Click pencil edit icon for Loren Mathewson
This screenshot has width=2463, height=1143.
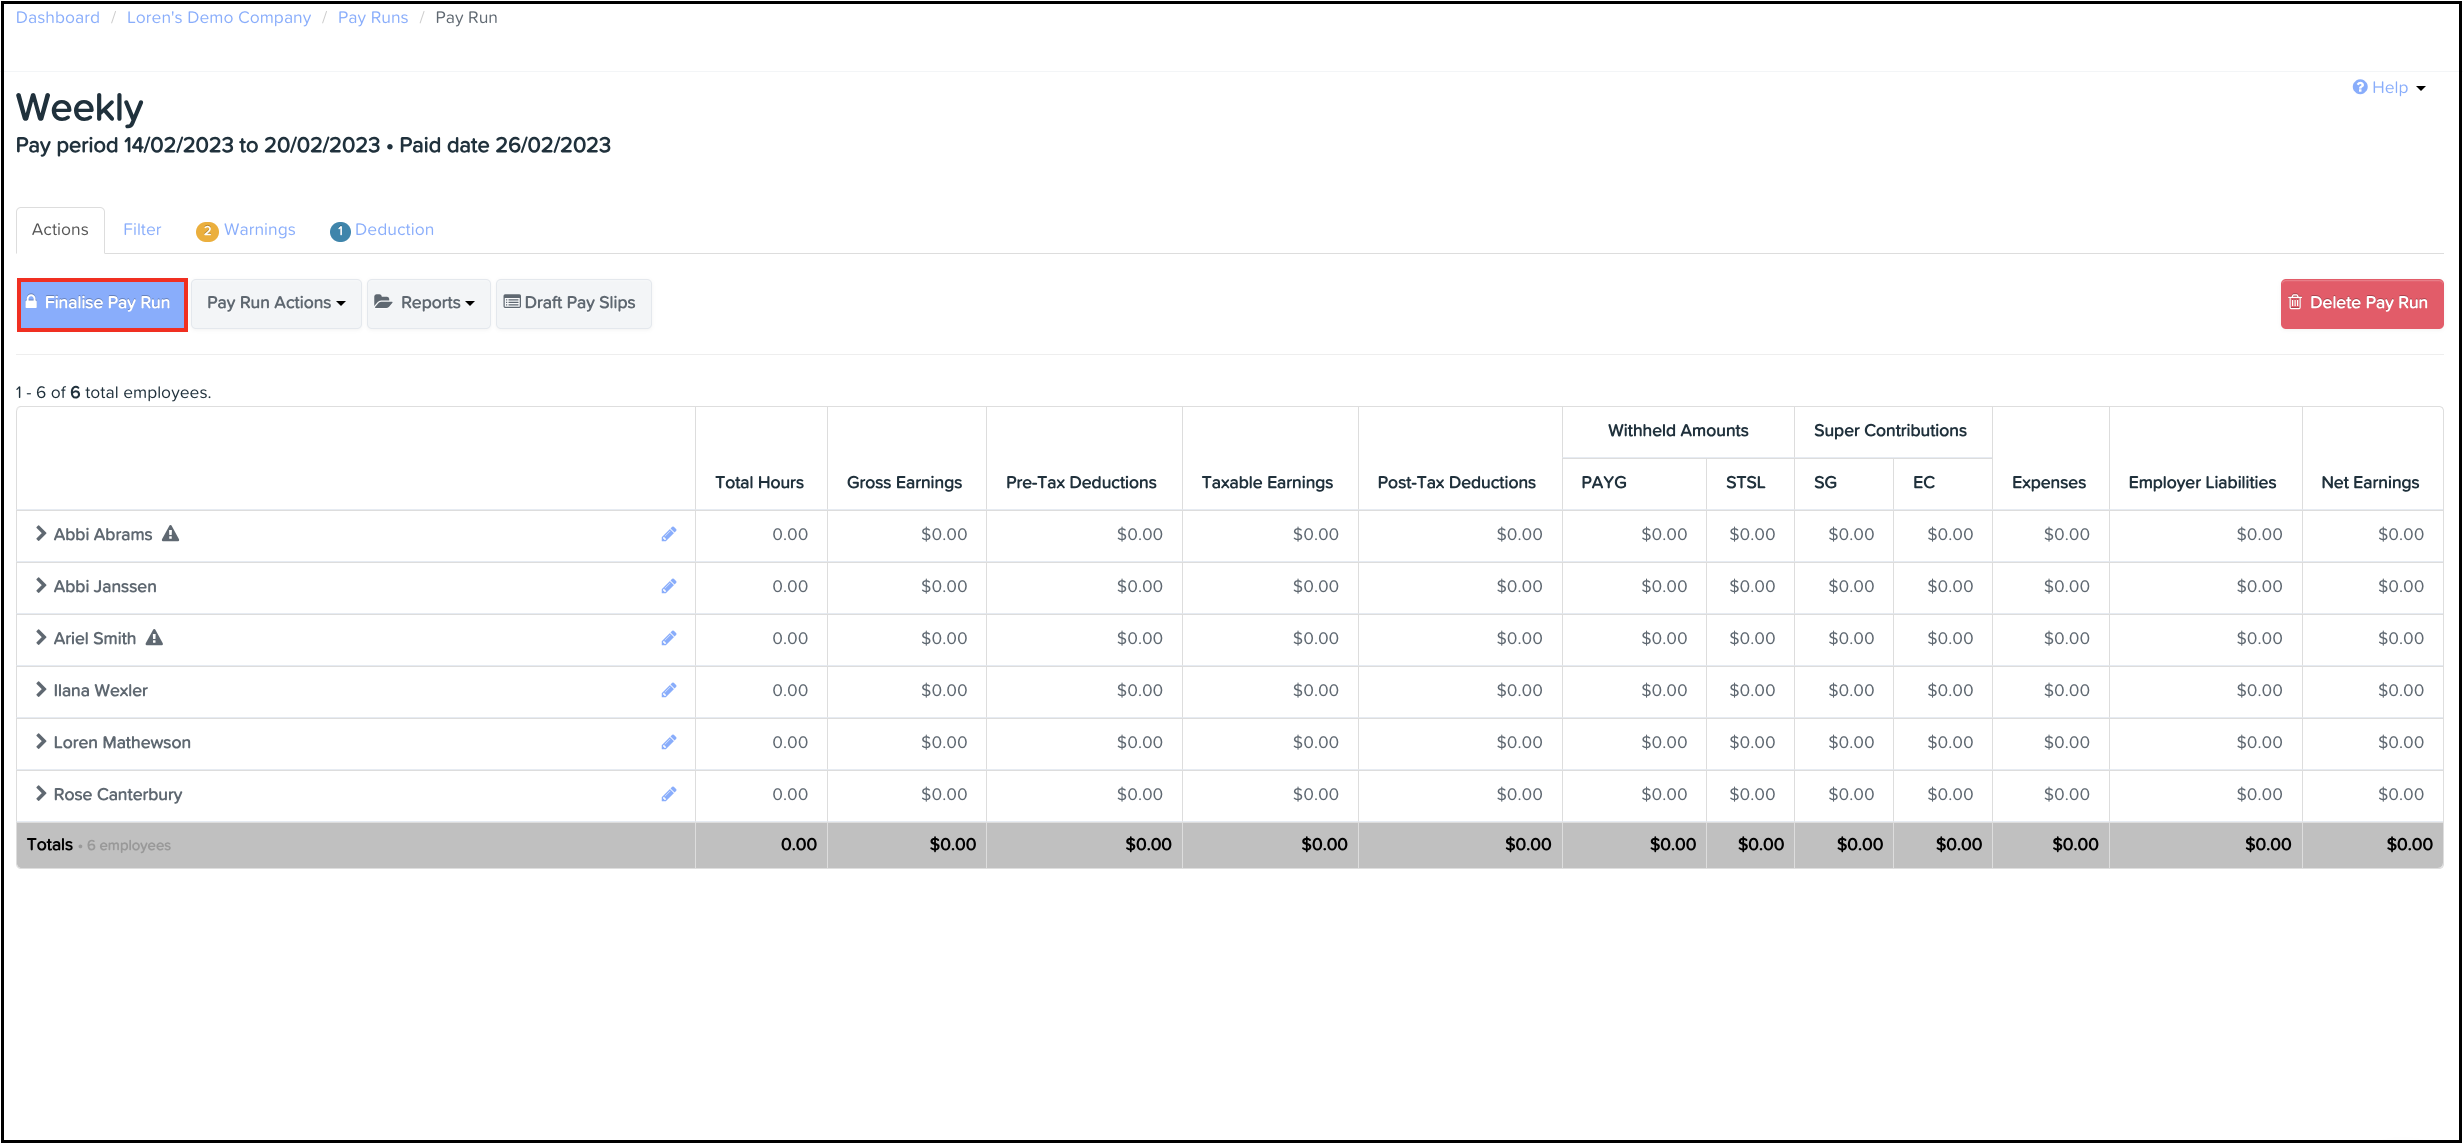tap(668, 742)
